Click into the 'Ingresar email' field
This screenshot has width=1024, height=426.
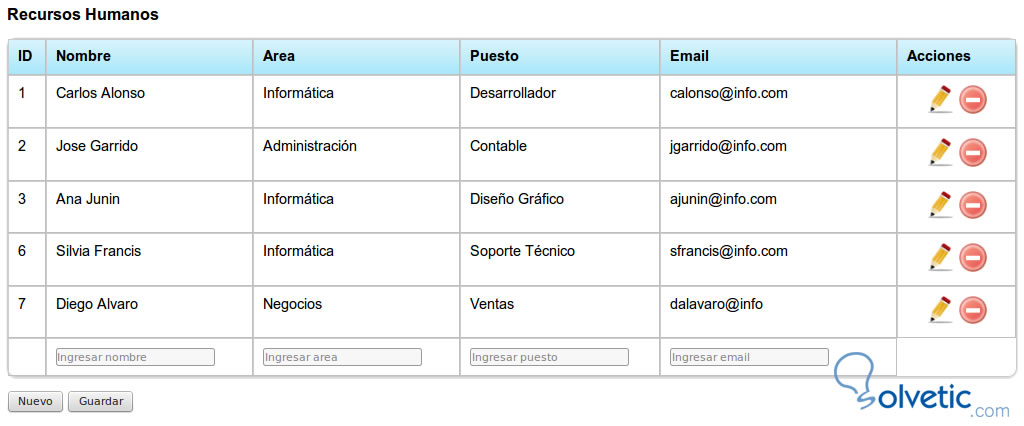(749, 357)
